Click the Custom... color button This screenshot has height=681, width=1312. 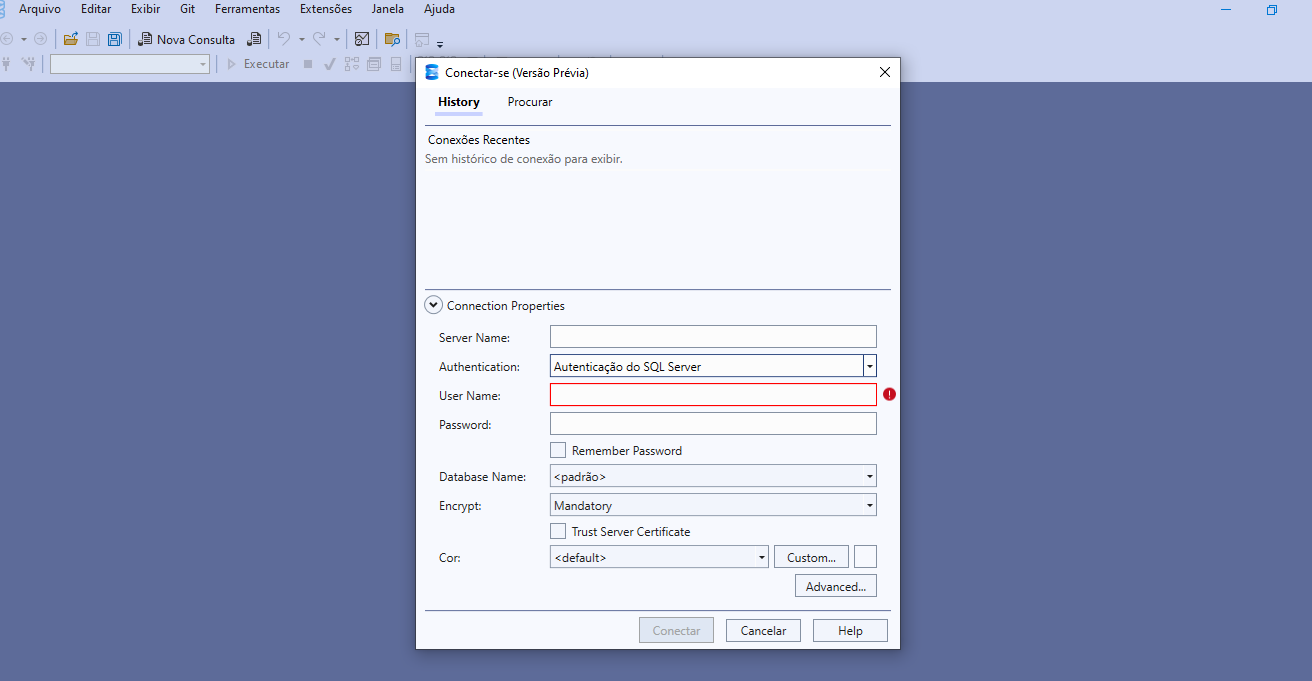pos(811,557)
